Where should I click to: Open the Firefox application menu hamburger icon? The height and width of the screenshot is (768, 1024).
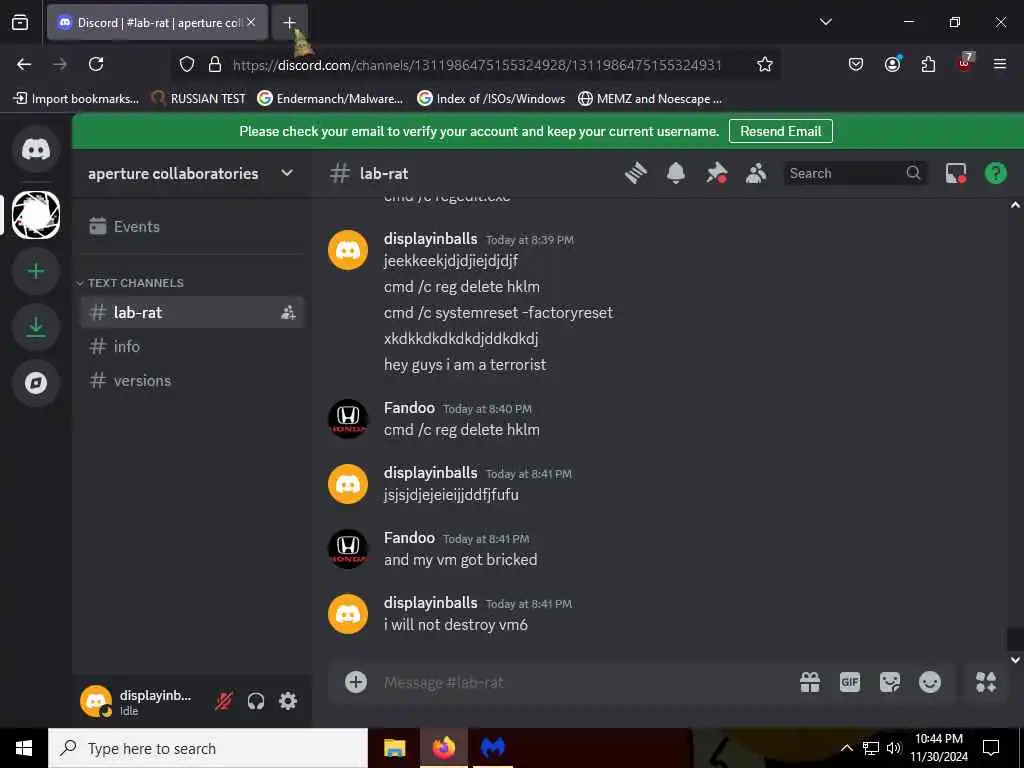pyautogui.click(x=1000, y=64)
